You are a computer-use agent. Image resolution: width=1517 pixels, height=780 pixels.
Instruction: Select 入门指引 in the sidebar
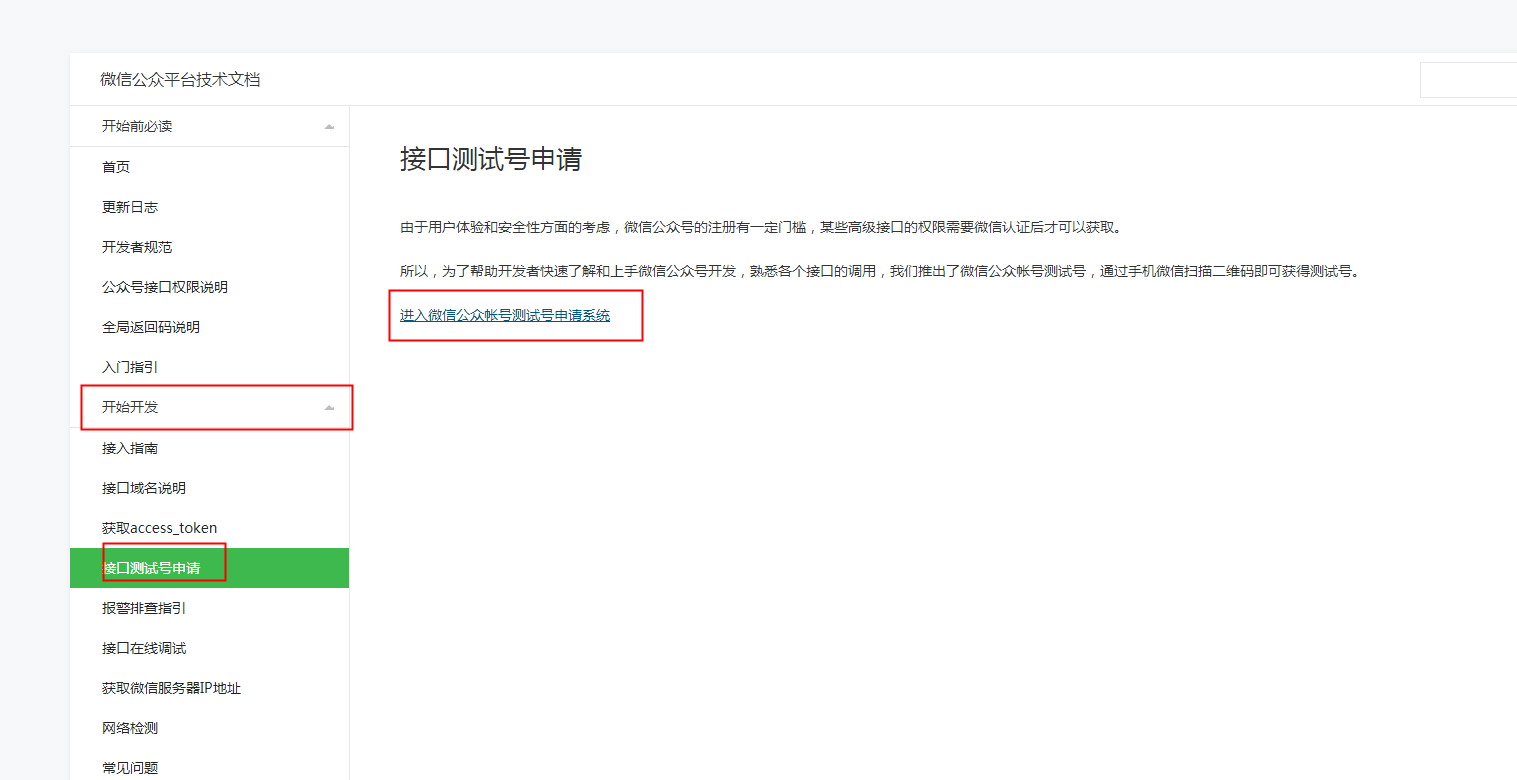coord(130,367)
